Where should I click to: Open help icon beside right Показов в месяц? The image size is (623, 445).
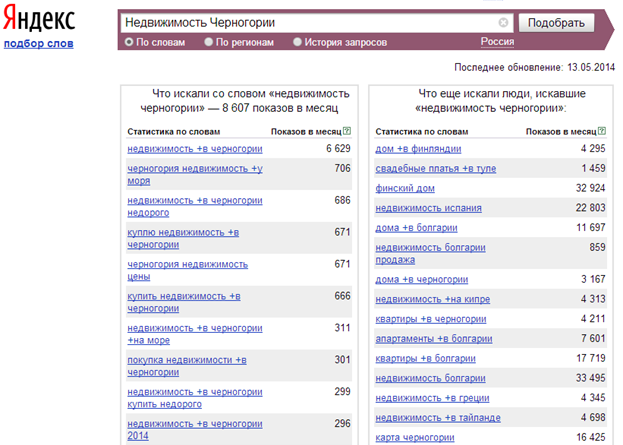point(602,131)
